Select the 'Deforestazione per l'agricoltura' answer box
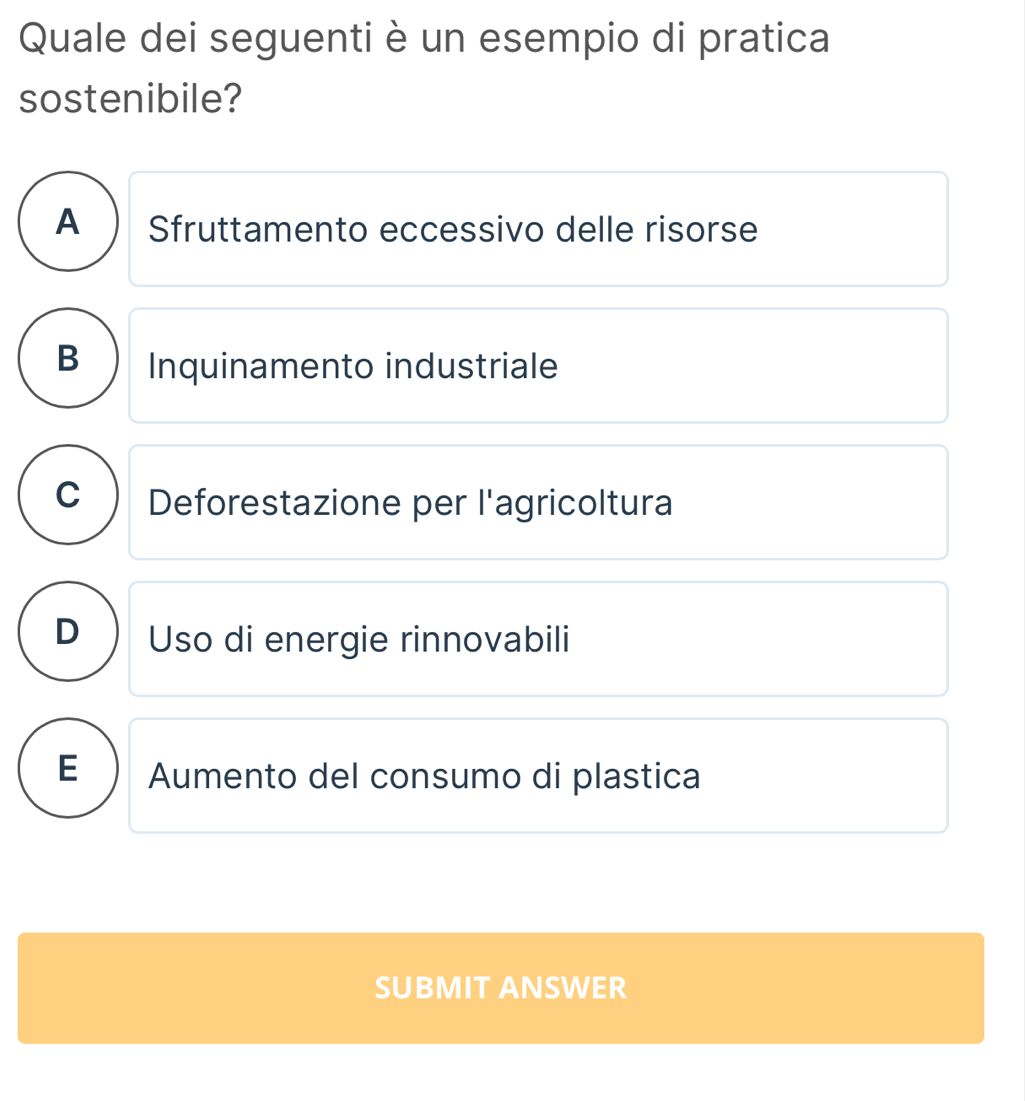The image size is (1025, 1101). tap(538, 502)
